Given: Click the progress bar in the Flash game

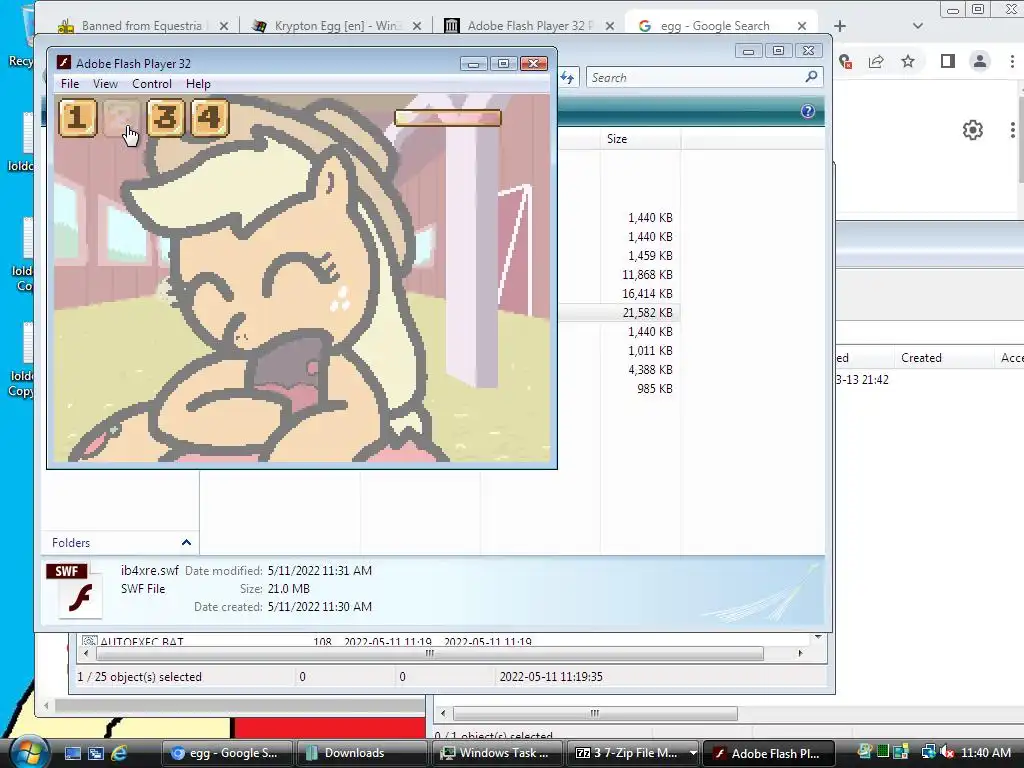Looking at the screenshot, I should pos(448,118).
